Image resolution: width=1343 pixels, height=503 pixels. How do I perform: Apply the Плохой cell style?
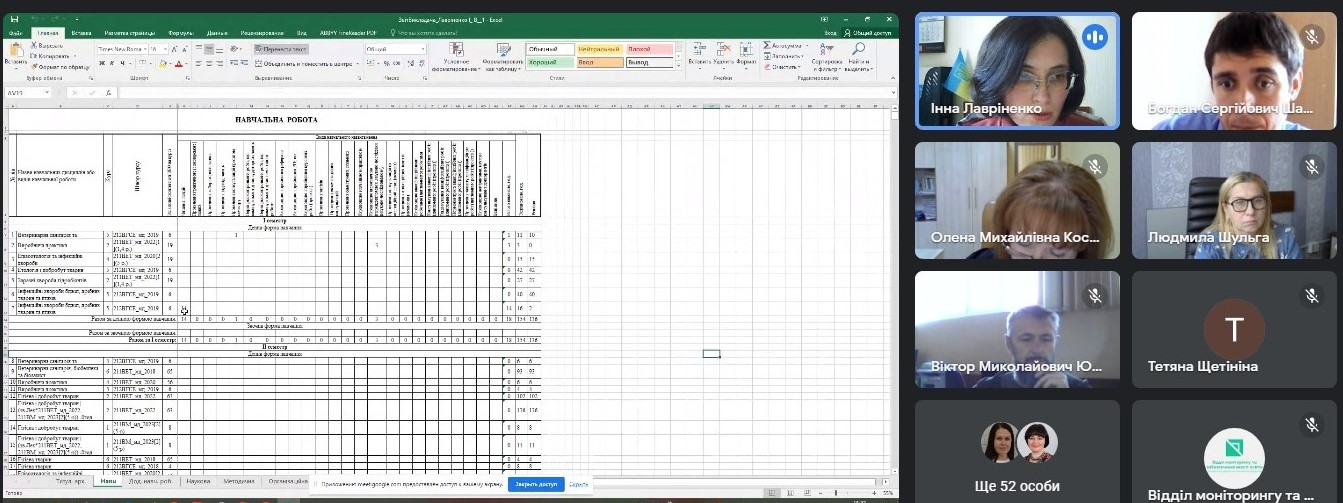tap(649, 49)
